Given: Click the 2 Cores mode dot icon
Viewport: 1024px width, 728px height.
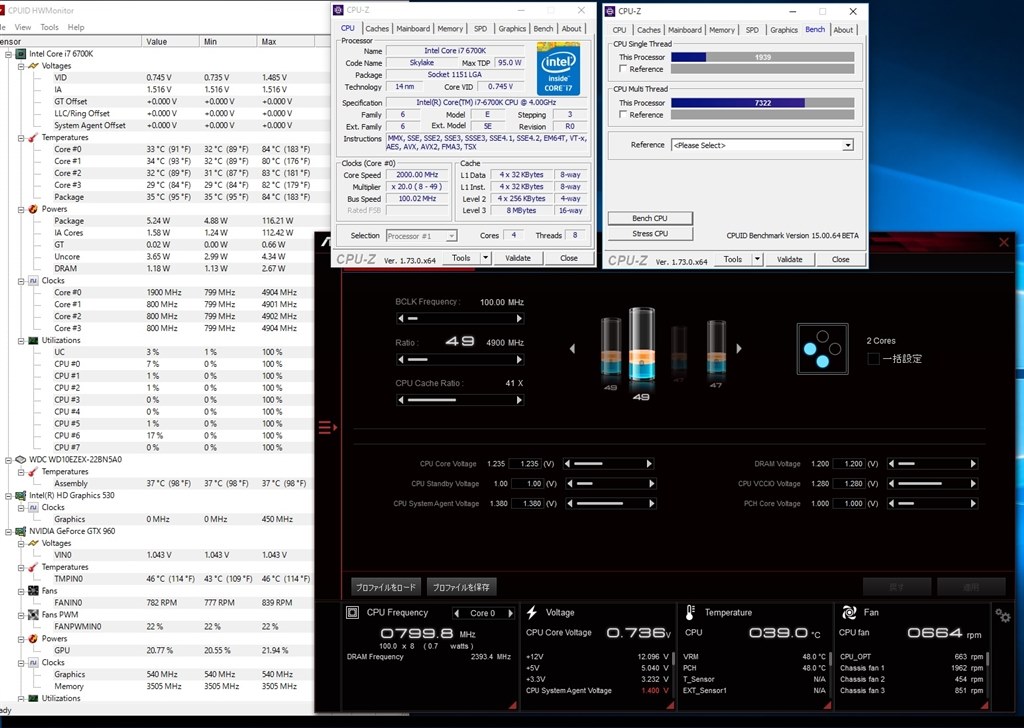Looking at the screenshot, I should coord(822,349).
